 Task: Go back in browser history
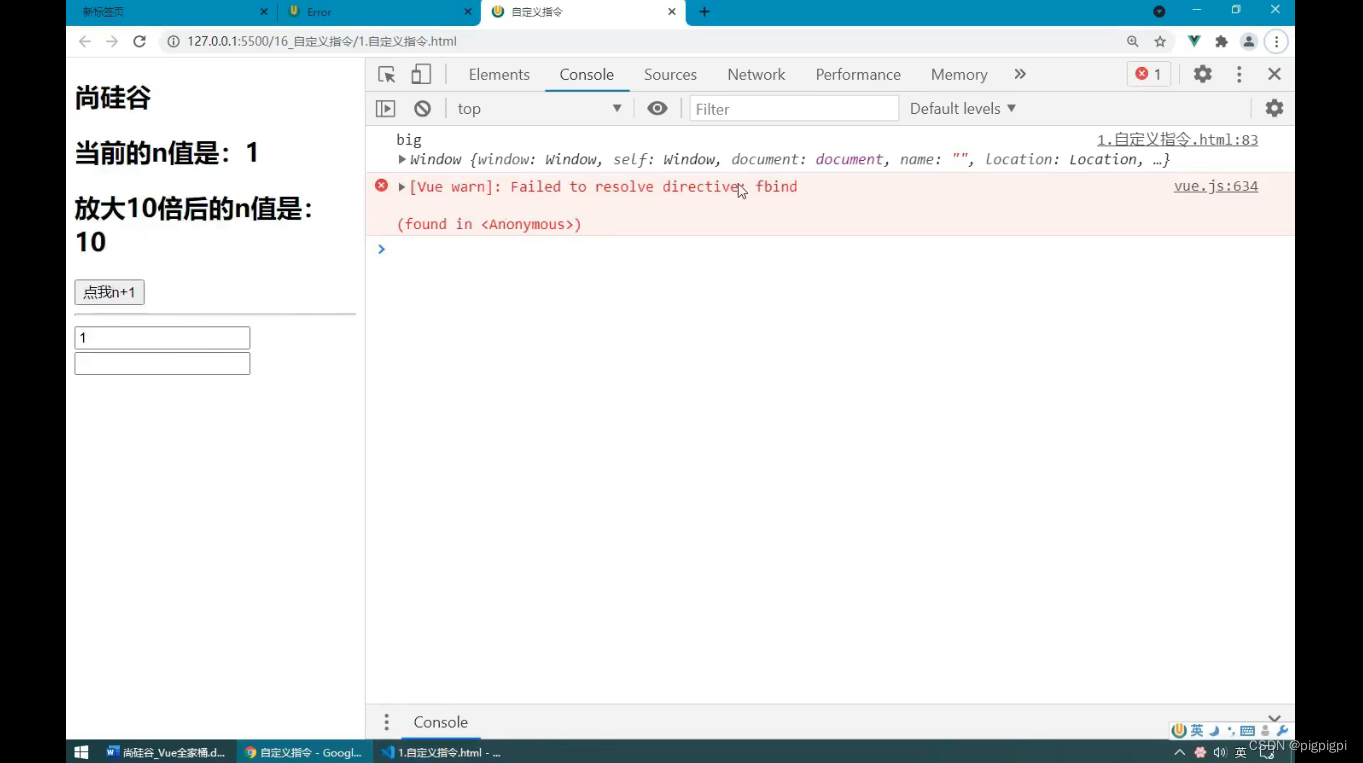[x=85, y=41]
